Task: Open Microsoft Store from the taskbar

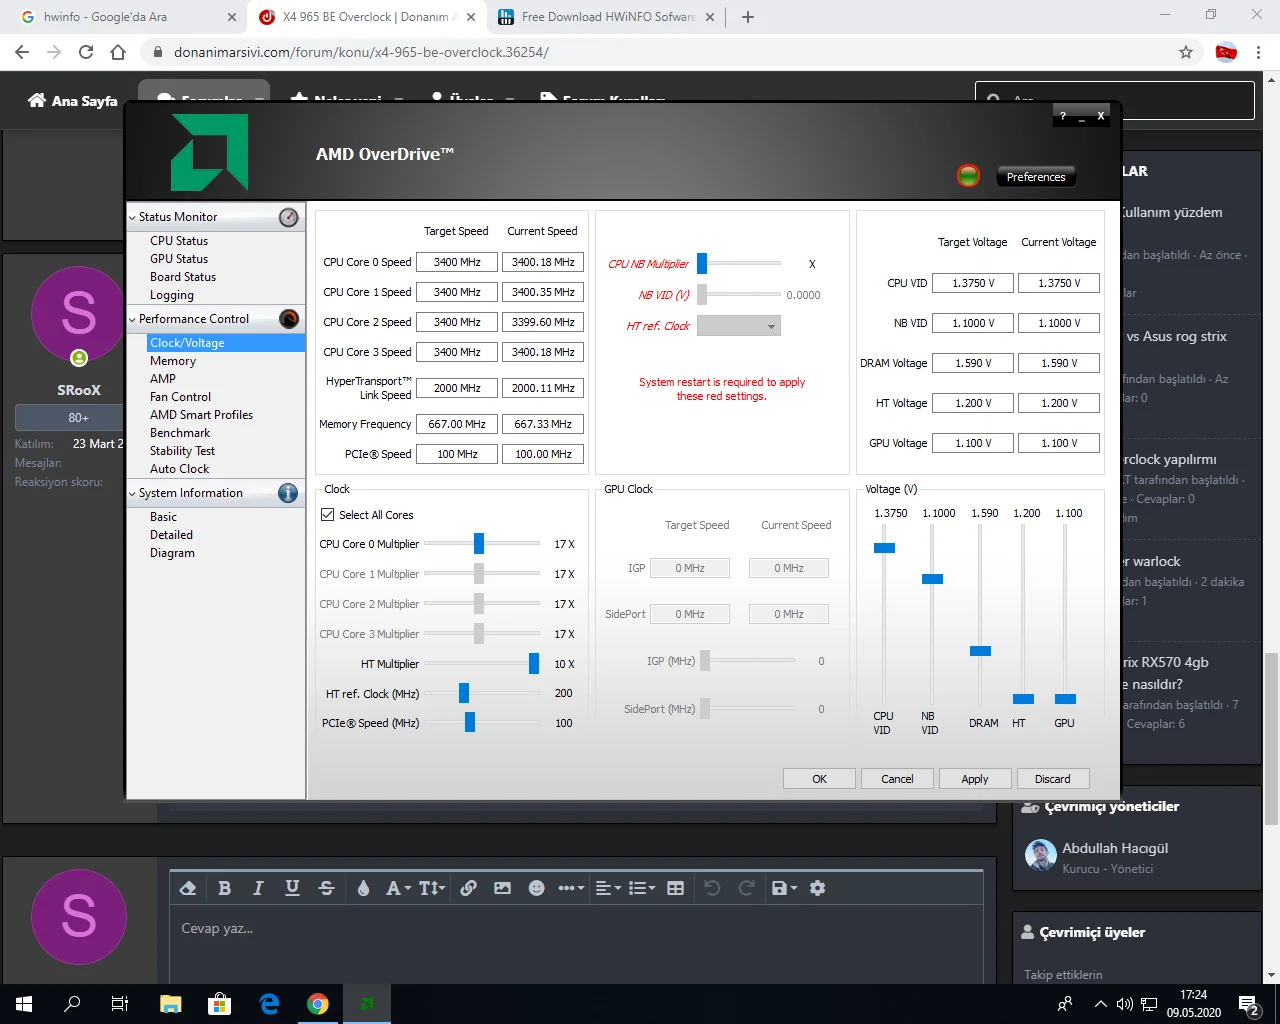Action: click(219, 1004)
